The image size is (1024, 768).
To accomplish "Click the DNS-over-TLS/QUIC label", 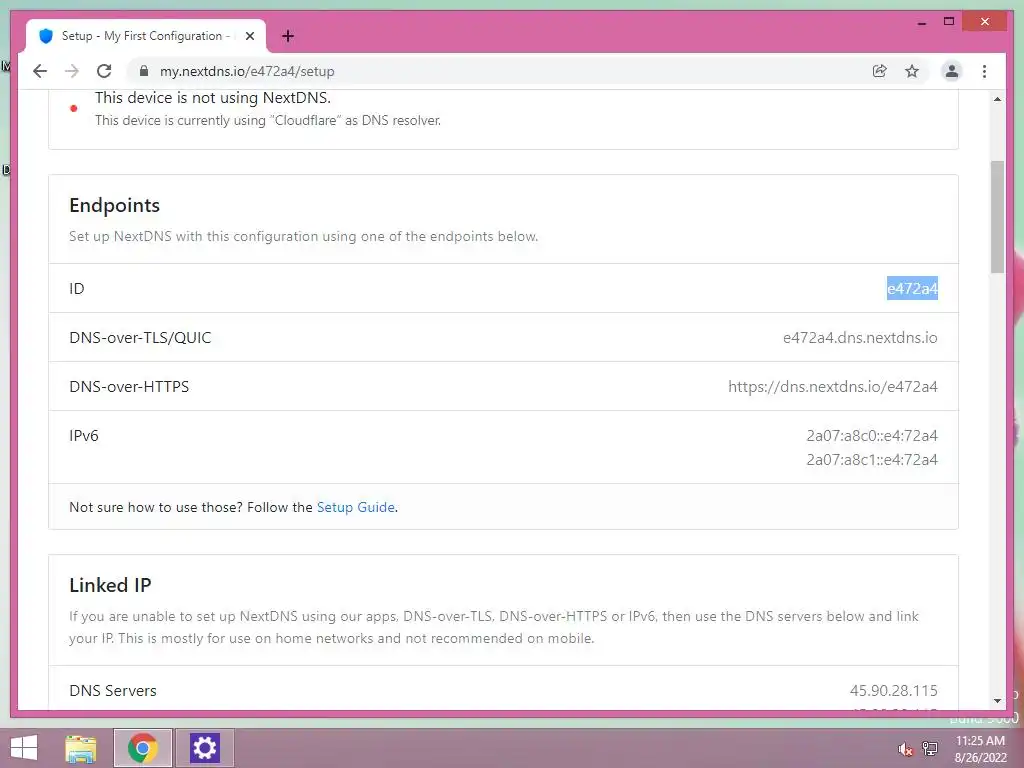I will pyautogui.click(x=140, y=338).
